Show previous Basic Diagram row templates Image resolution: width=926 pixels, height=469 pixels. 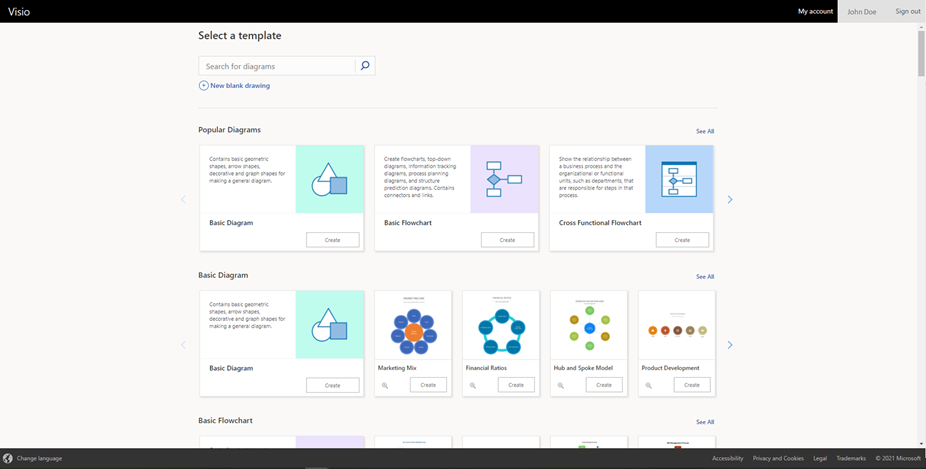tap(183, 345)
